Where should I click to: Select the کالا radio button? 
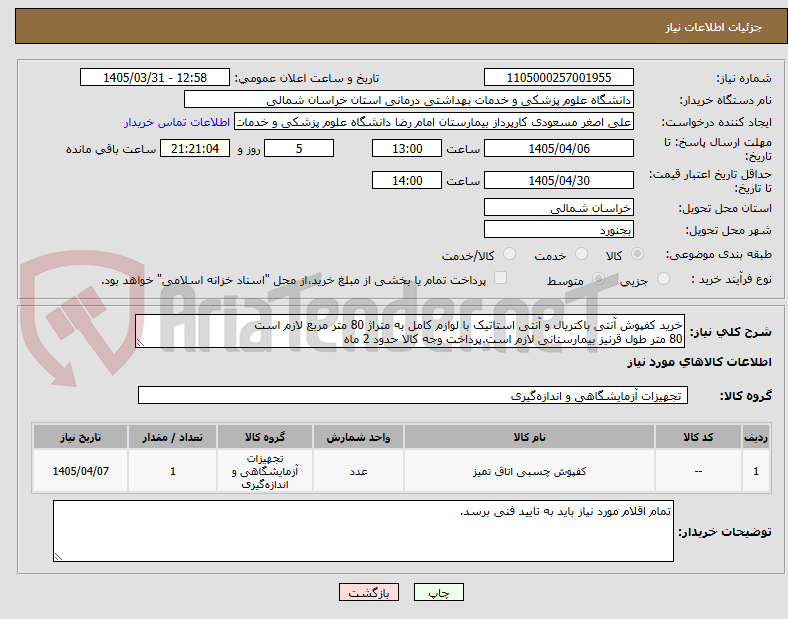[x=637, y=254]
